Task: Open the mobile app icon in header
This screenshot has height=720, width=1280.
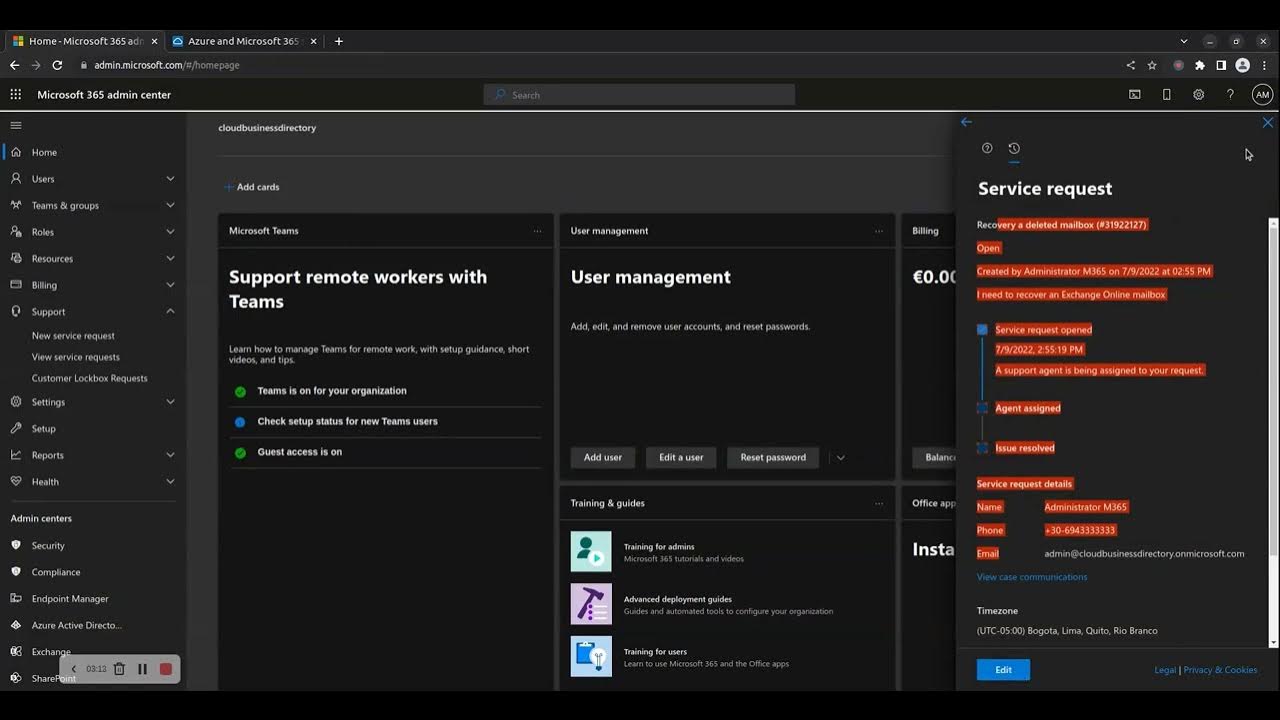Action: [1166, 95]
